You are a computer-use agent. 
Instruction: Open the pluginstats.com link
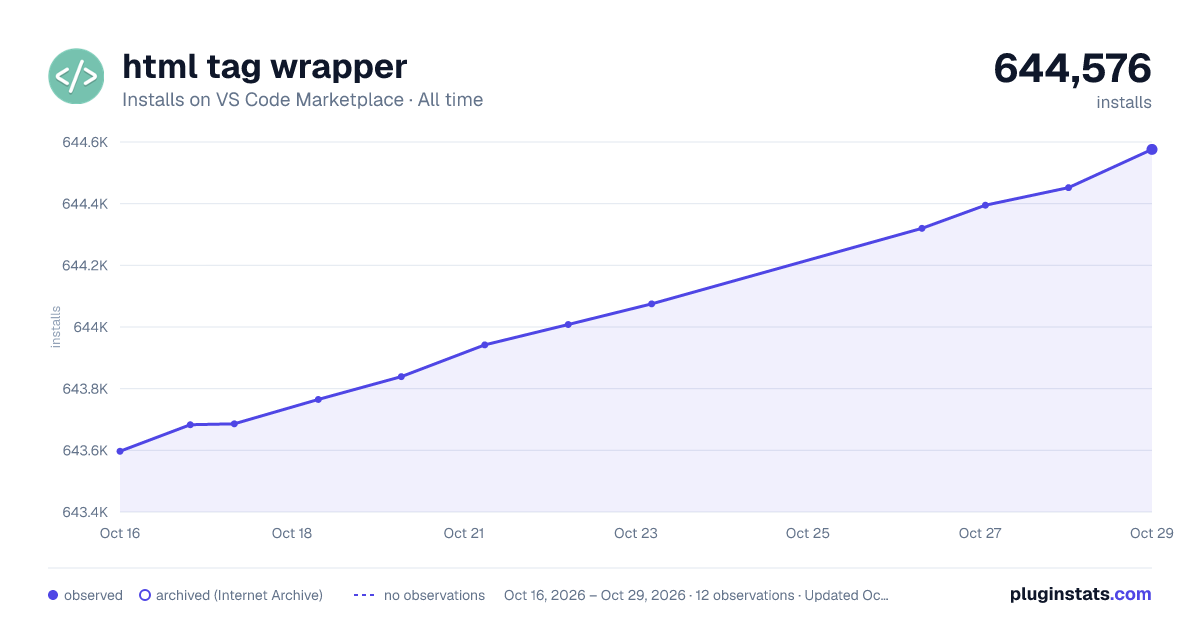point(1081,594)
